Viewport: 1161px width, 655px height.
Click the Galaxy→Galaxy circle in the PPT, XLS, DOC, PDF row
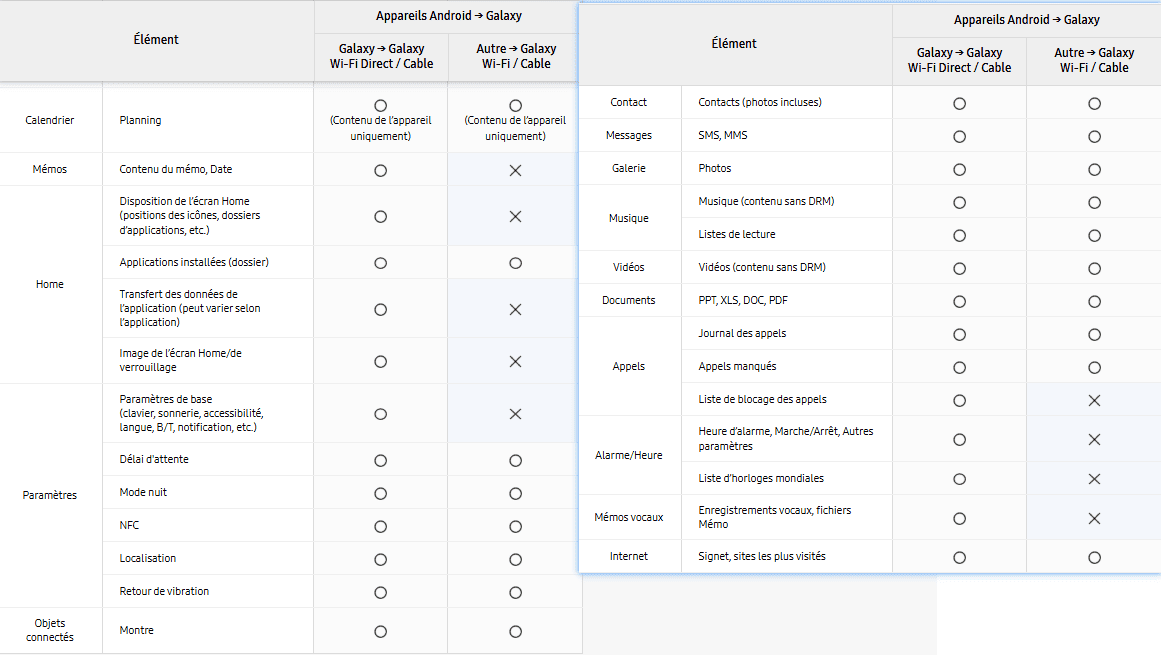coord(960,302)
